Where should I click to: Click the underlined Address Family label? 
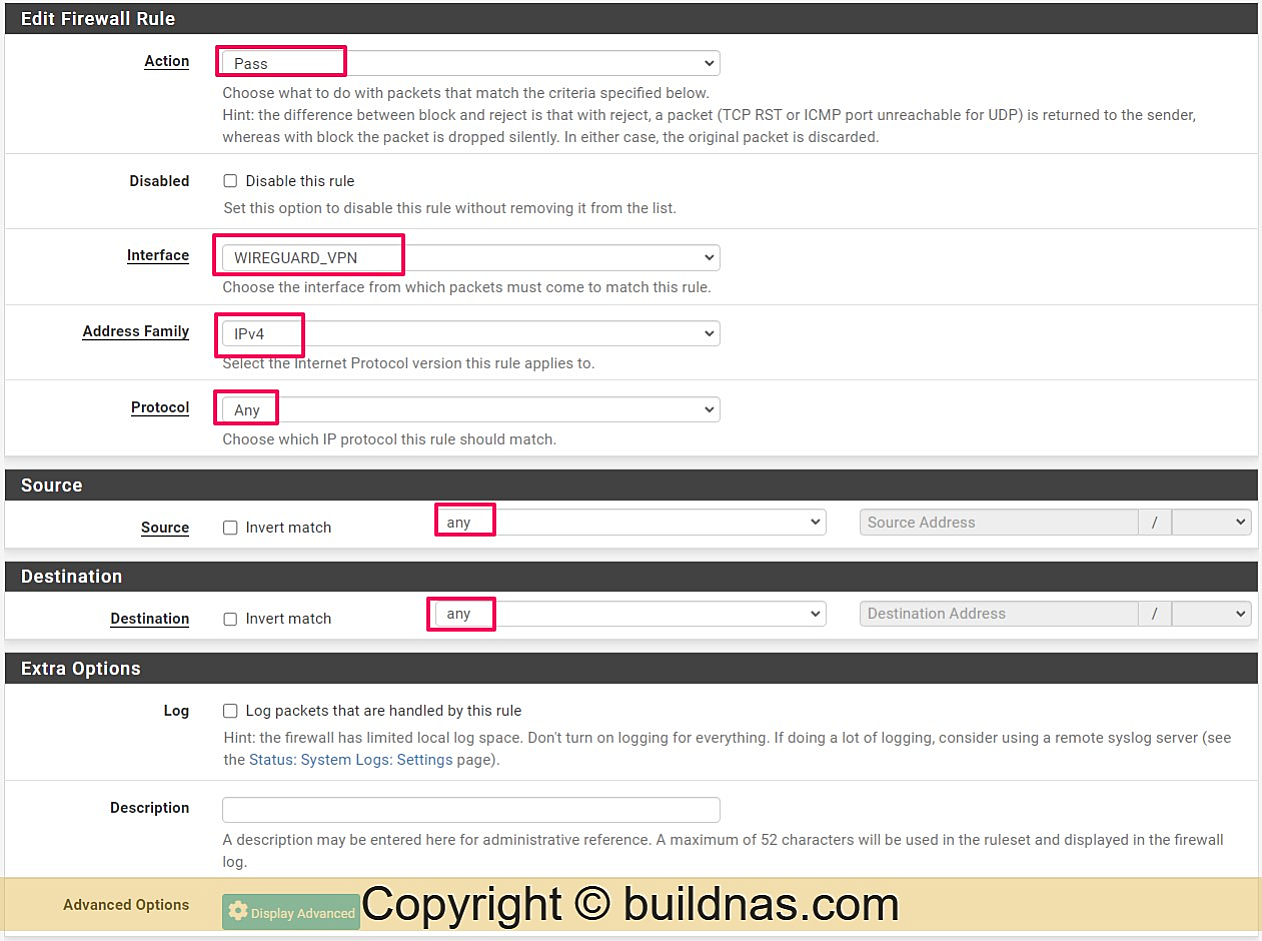pos(136,331)
